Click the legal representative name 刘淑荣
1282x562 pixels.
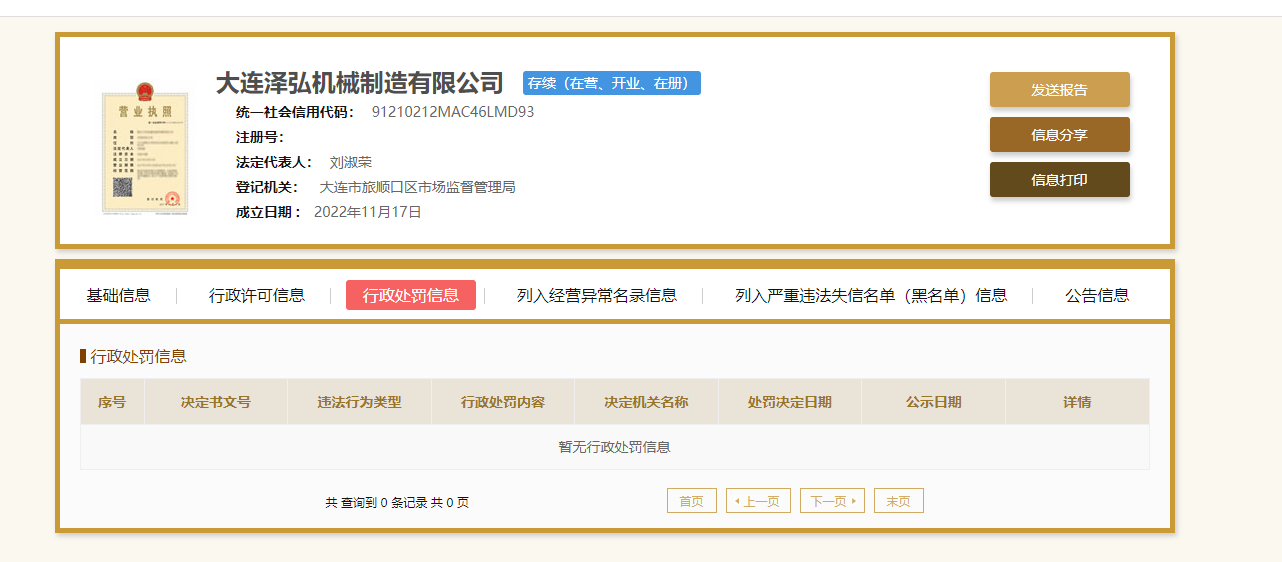[x=351, y=162]
